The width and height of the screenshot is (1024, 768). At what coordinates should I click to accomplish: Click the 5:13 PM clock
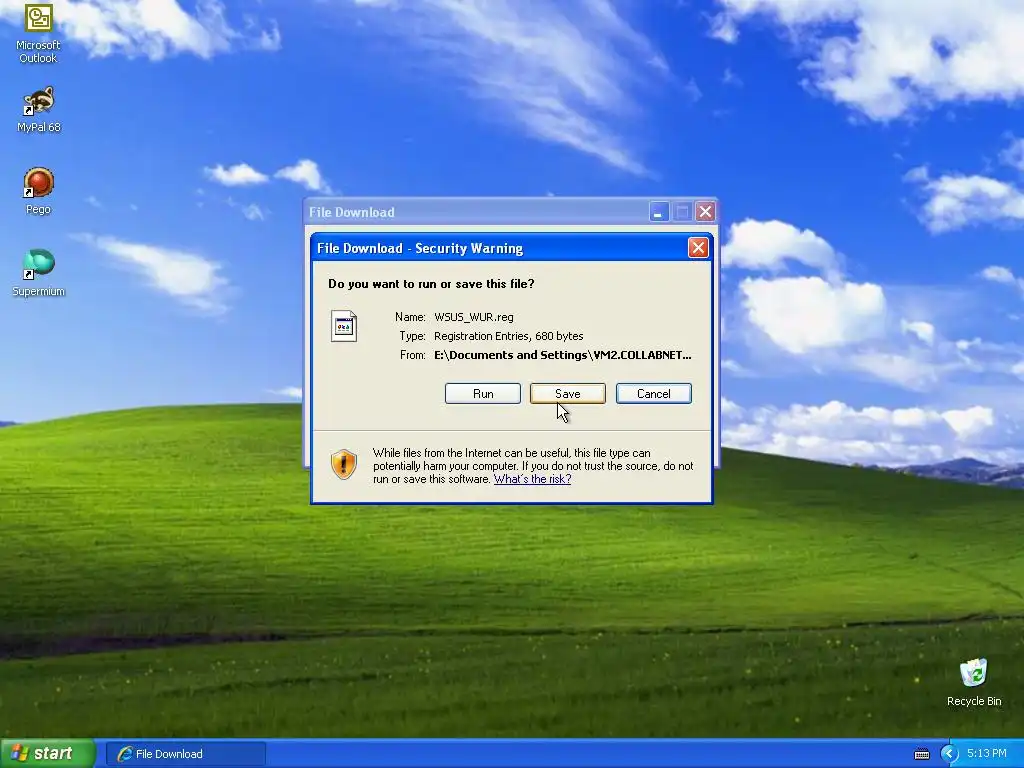coord(987,754)
